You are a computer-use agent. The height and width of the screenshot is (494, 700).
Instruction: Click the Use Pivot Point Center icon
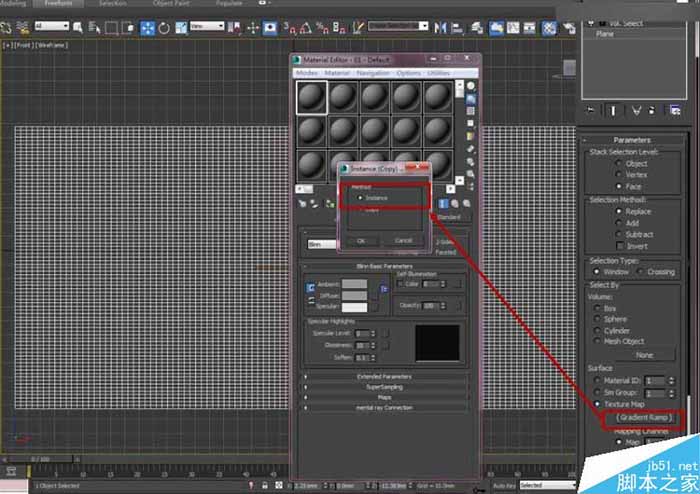click(x=234, y=28)
